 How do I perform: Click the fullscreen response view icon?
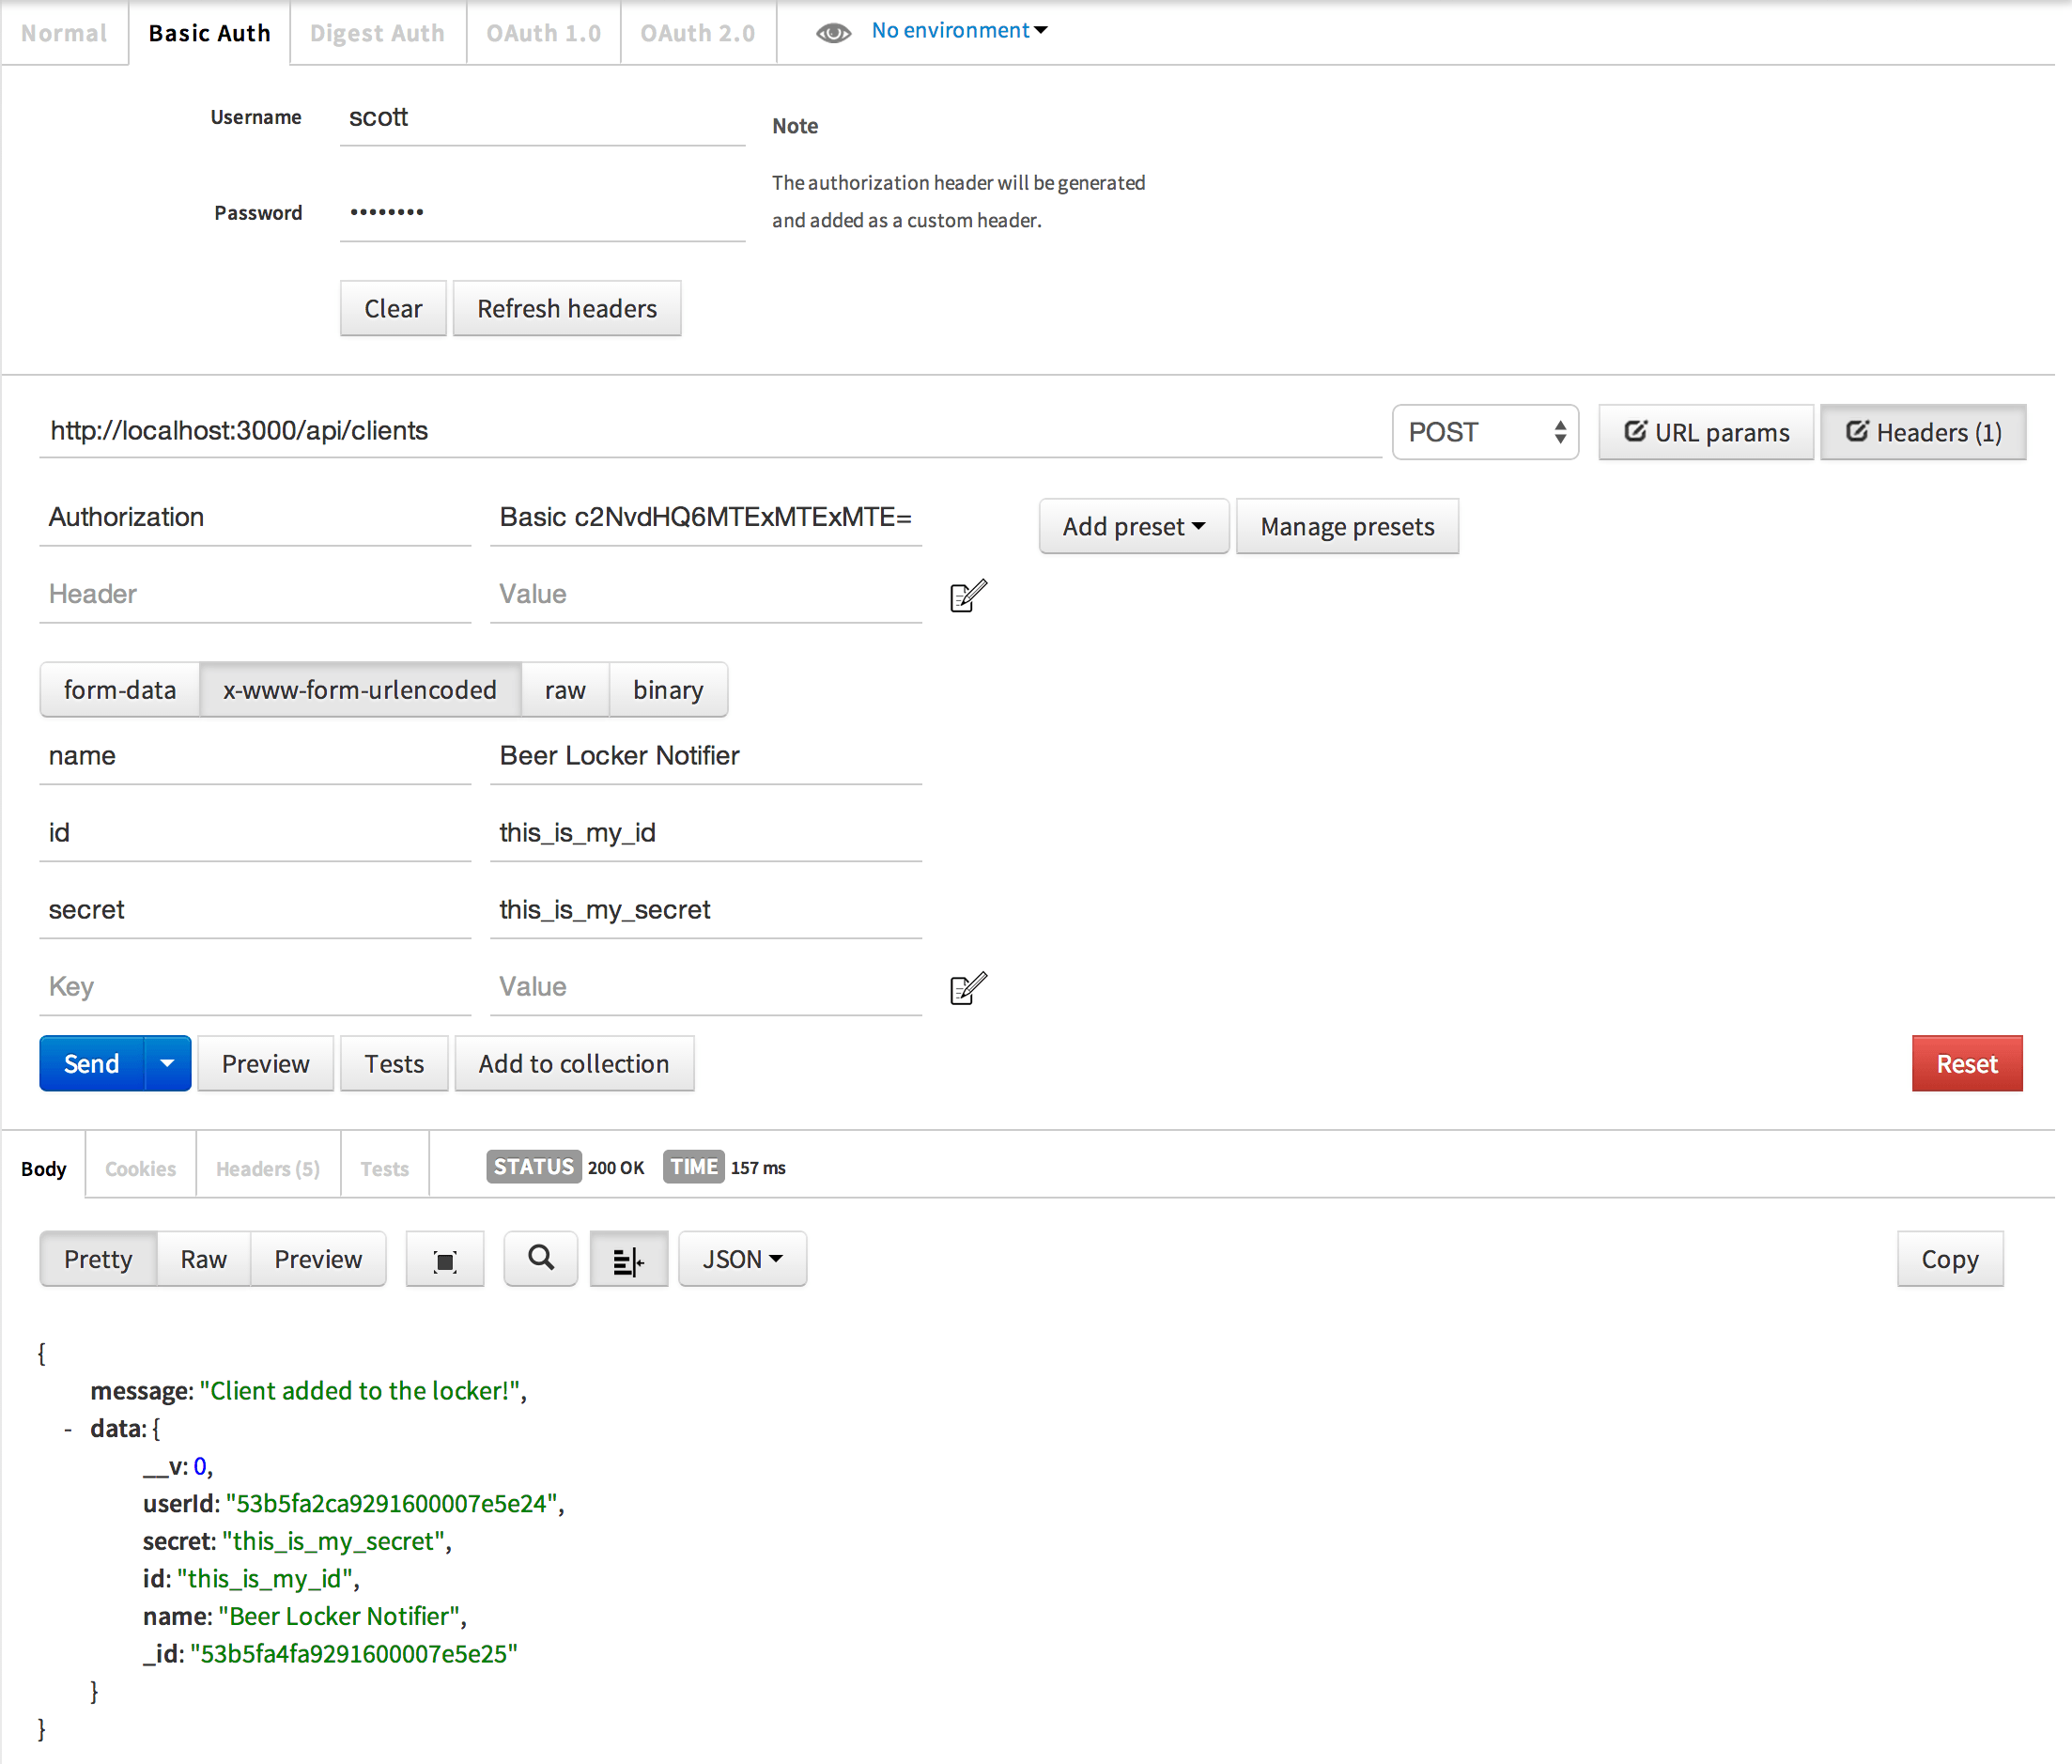click(446, 1260)
